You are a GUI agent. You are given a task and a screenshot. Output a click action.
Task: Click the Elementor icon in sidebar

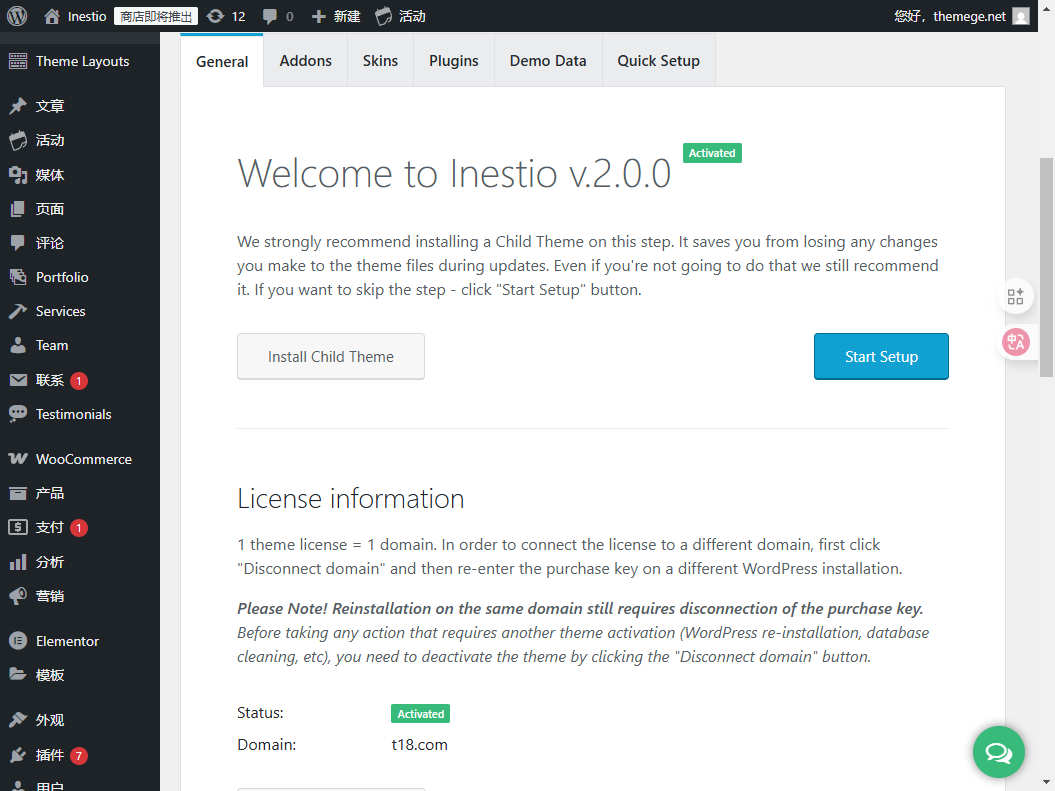click(18, 641)
